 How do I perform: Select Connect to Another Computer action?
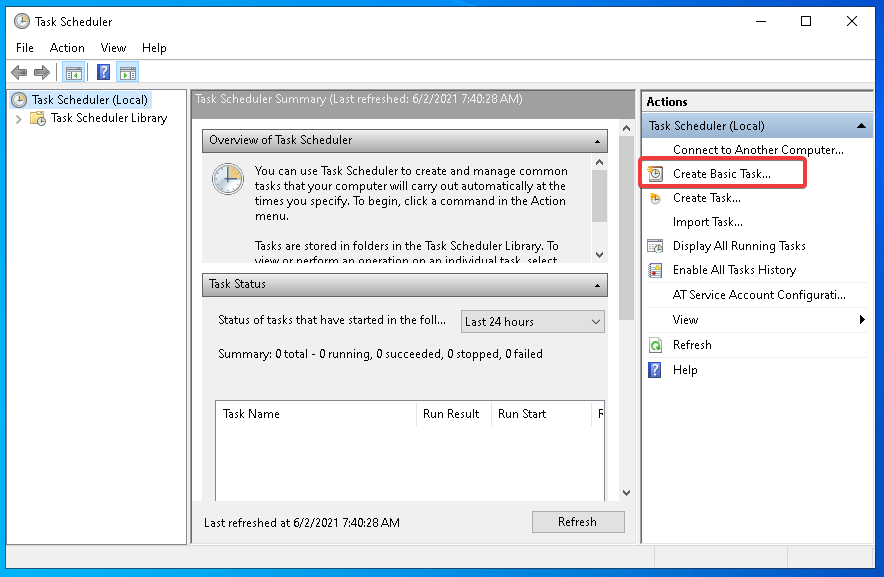point(758,150)
